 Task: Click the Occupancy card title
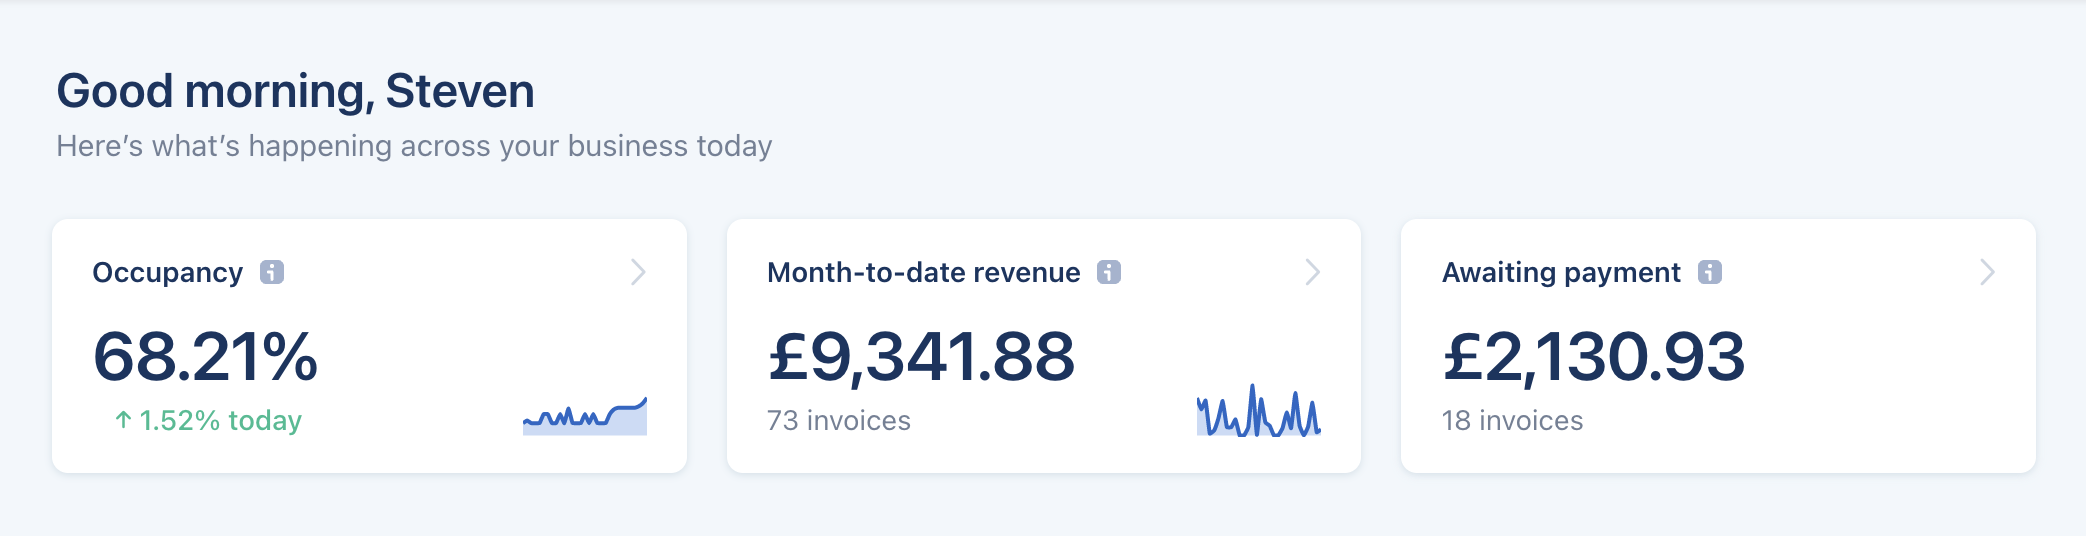click(x=168, y=272)
